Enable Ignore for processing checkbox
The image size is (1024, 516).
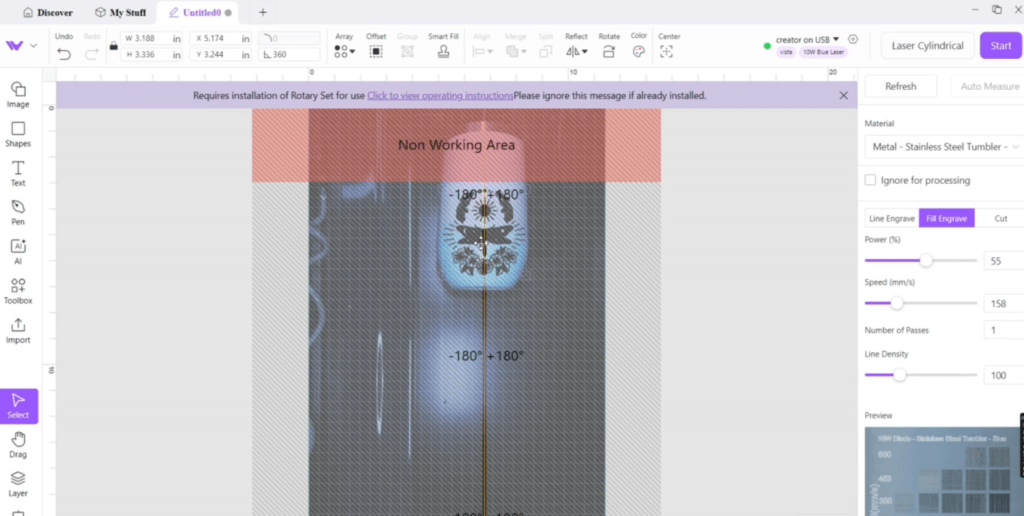[870, 180]
